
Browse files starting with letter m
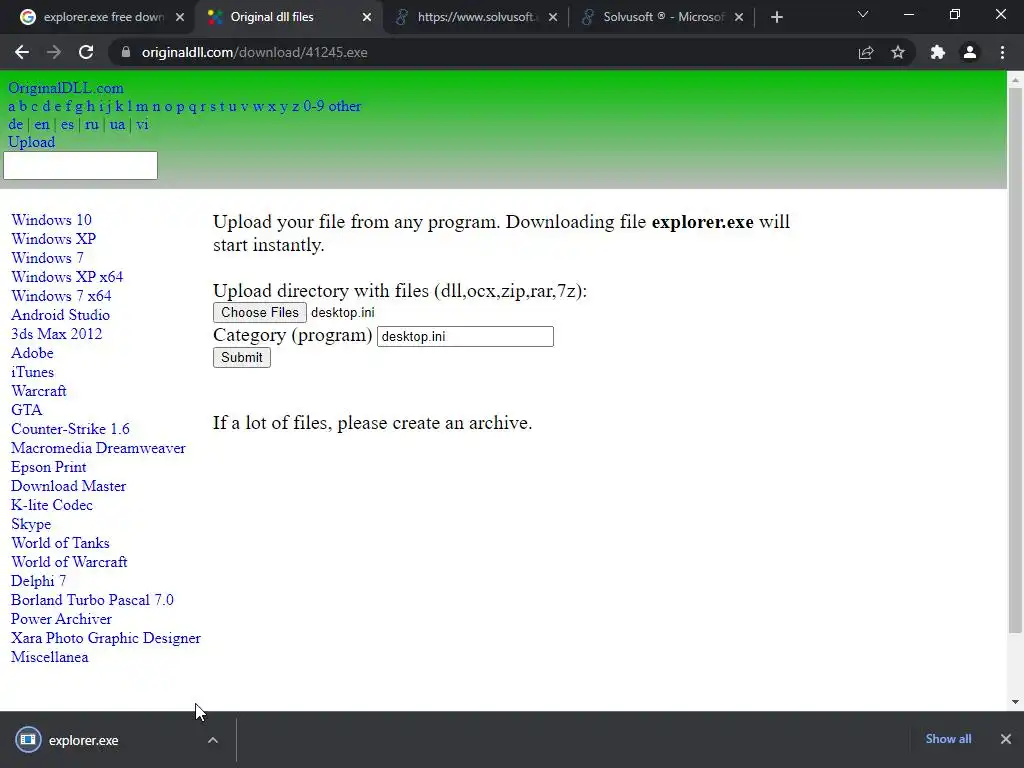pyautogui.click(x=142, y=106)
